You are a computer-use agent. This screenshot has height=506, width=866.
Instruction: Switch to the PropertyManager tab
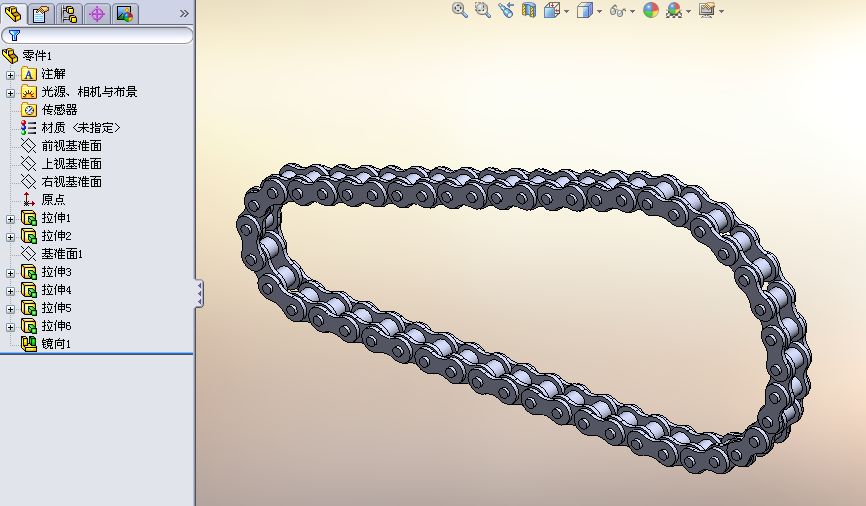(40, 13)
